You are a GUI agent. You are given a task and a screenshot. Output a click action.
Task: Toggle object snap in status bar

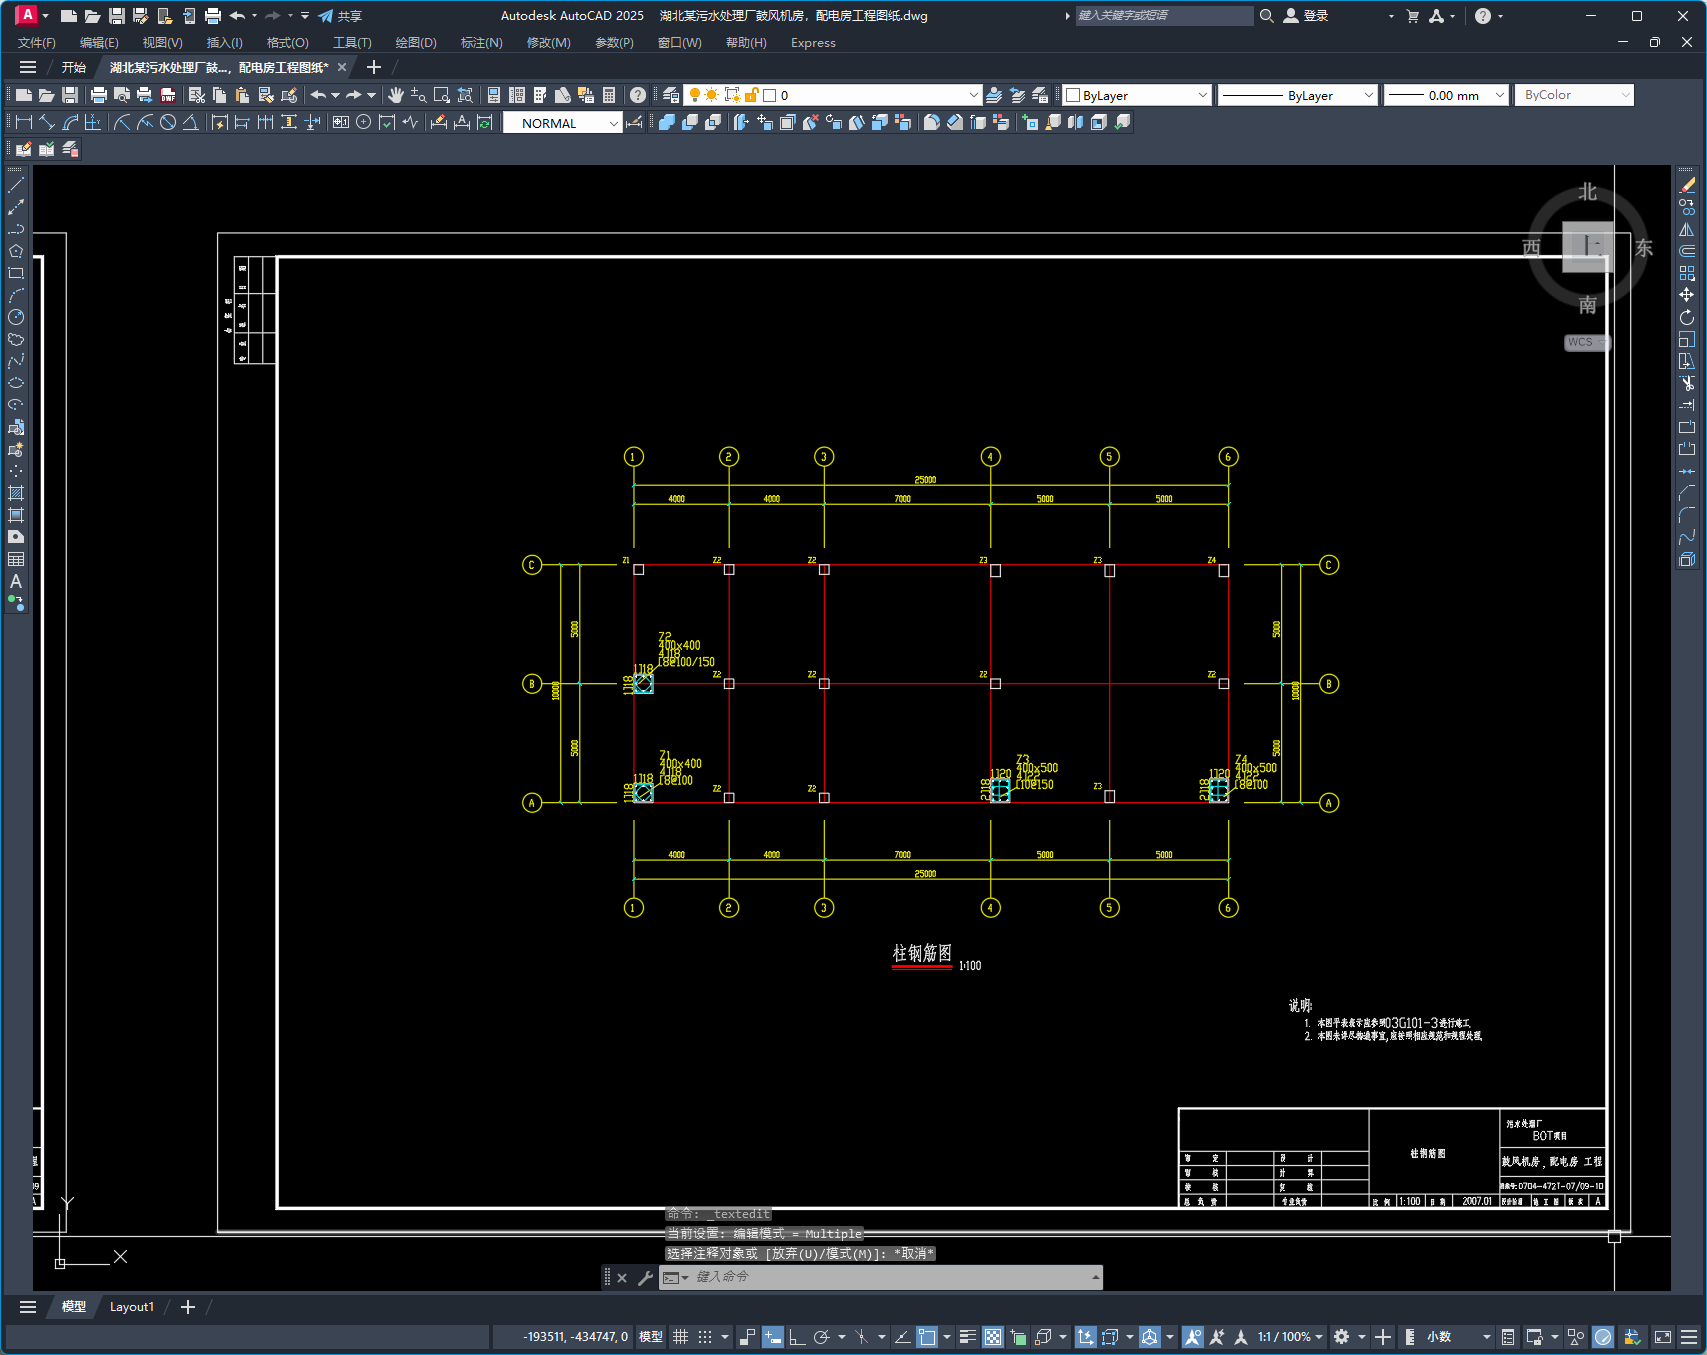click(x=927, y=1337)
